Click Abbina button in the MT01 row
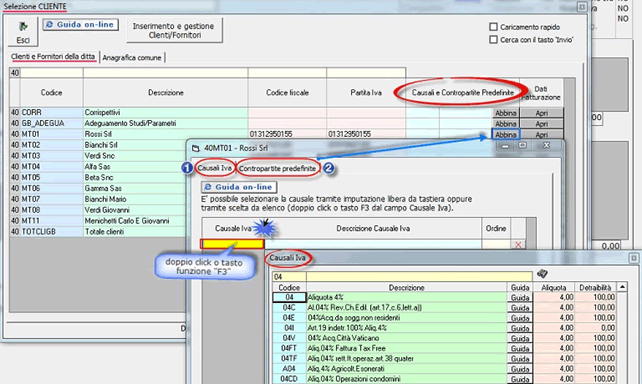Viewport: 642px width, 384px height. (506, 134)
